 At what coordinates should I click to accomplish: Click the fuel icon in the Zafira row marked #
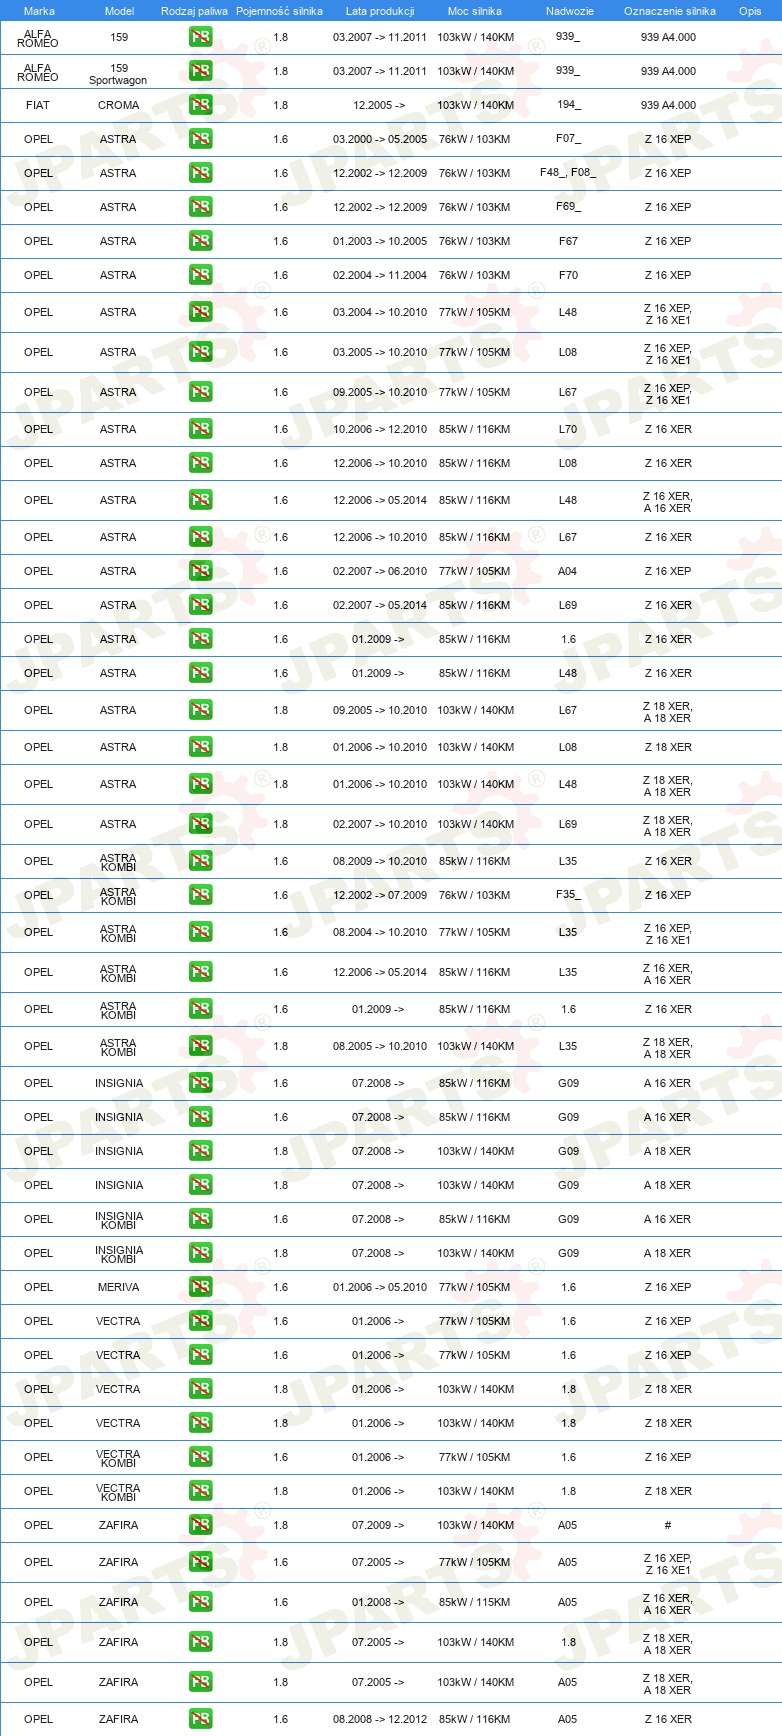[200, 1525]
